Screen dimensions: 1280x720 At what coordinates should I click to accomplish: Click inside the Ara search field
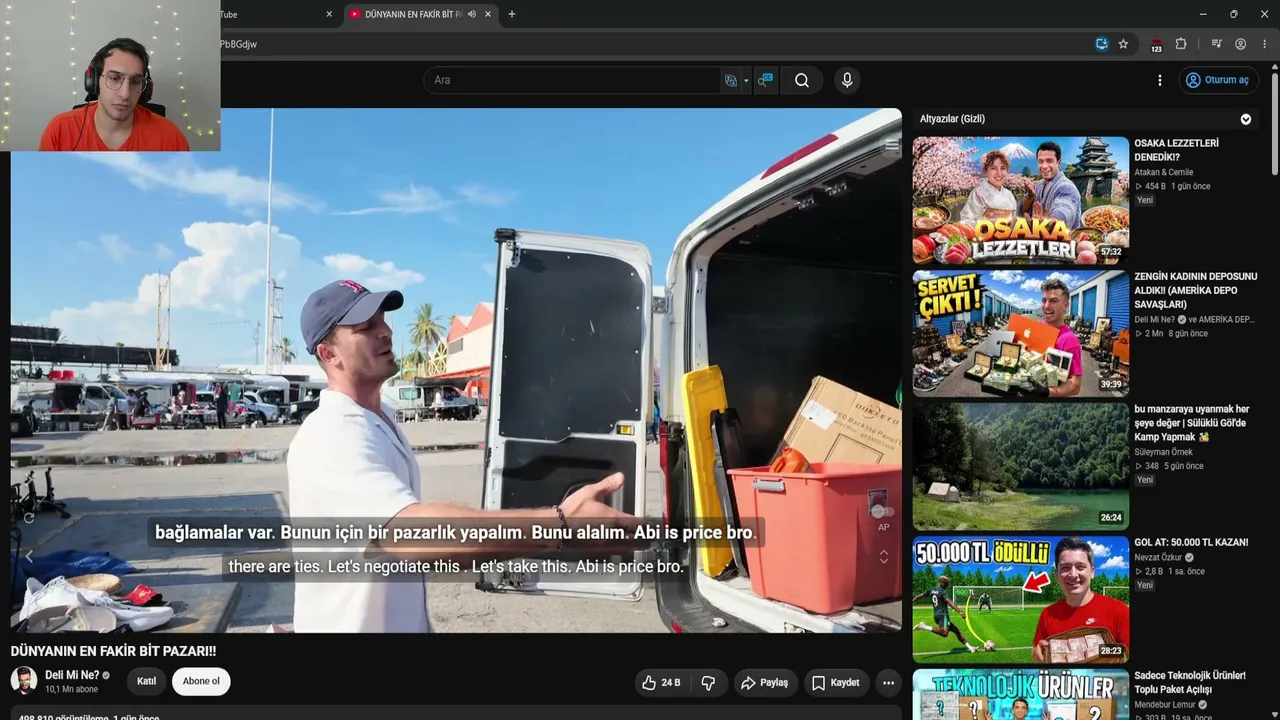point(574,80)
